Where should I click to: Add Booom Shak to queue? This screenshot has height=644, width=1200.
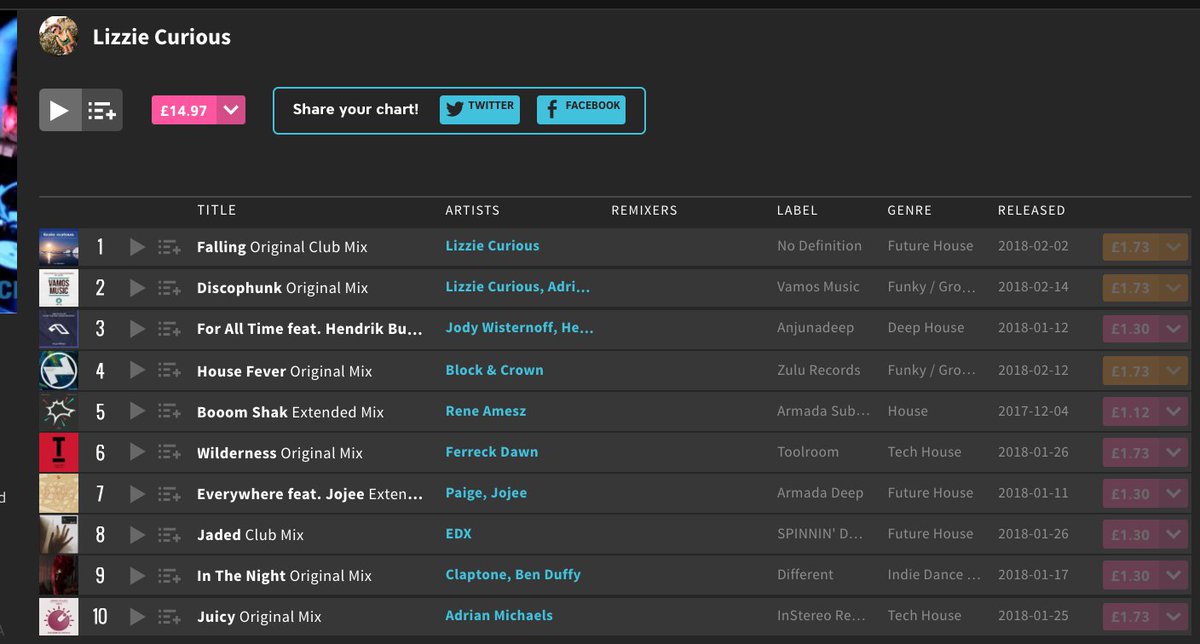pyautogui.click(x=169, y=412)
